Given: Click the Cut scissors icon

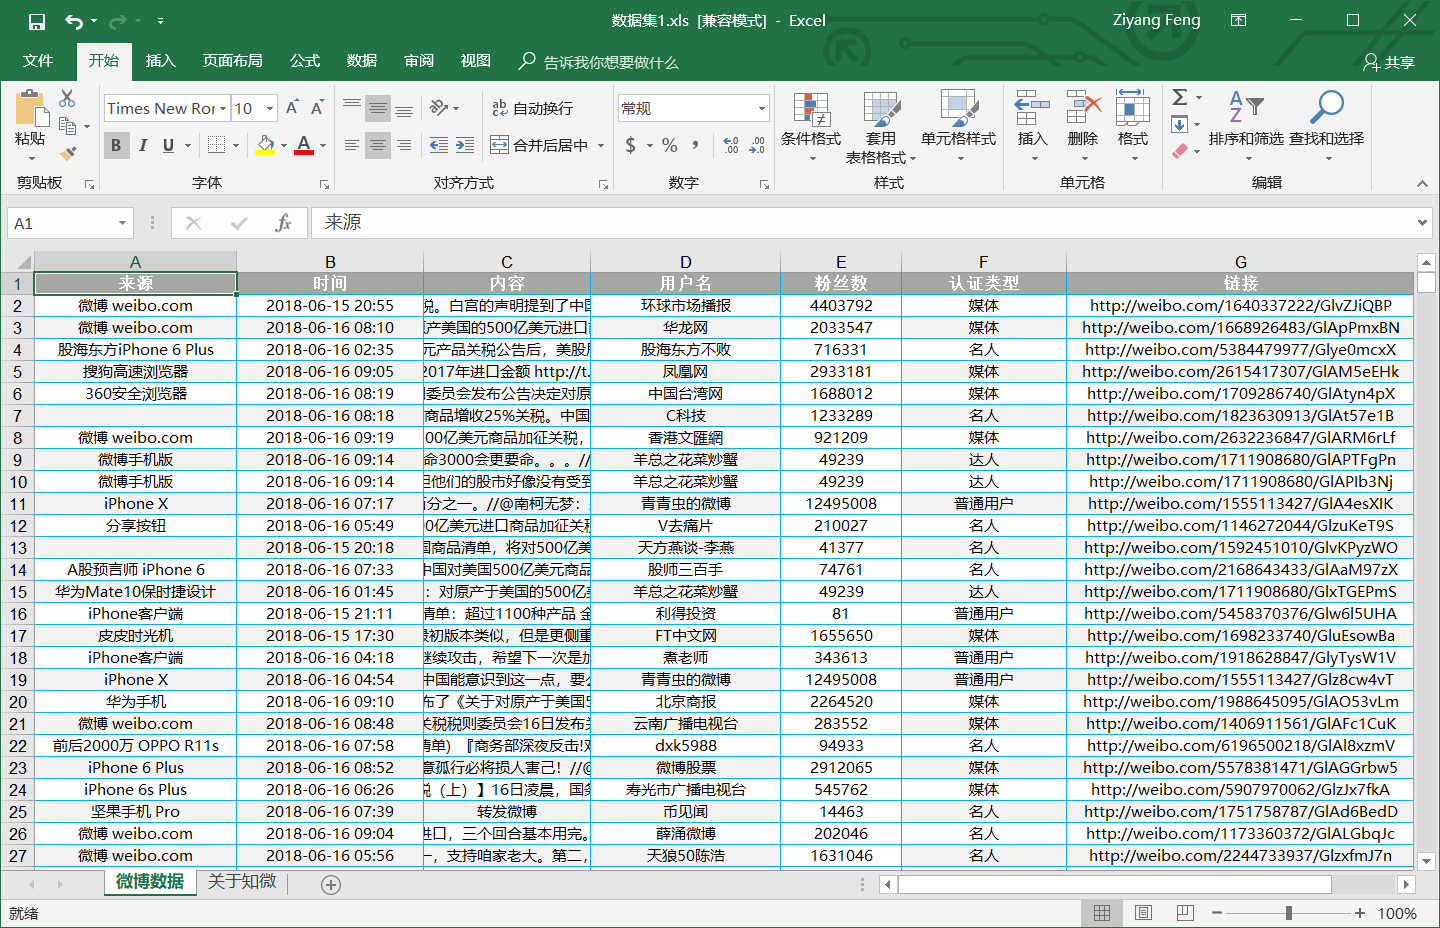Looking at the screenshot, I should tap(67, 98).
